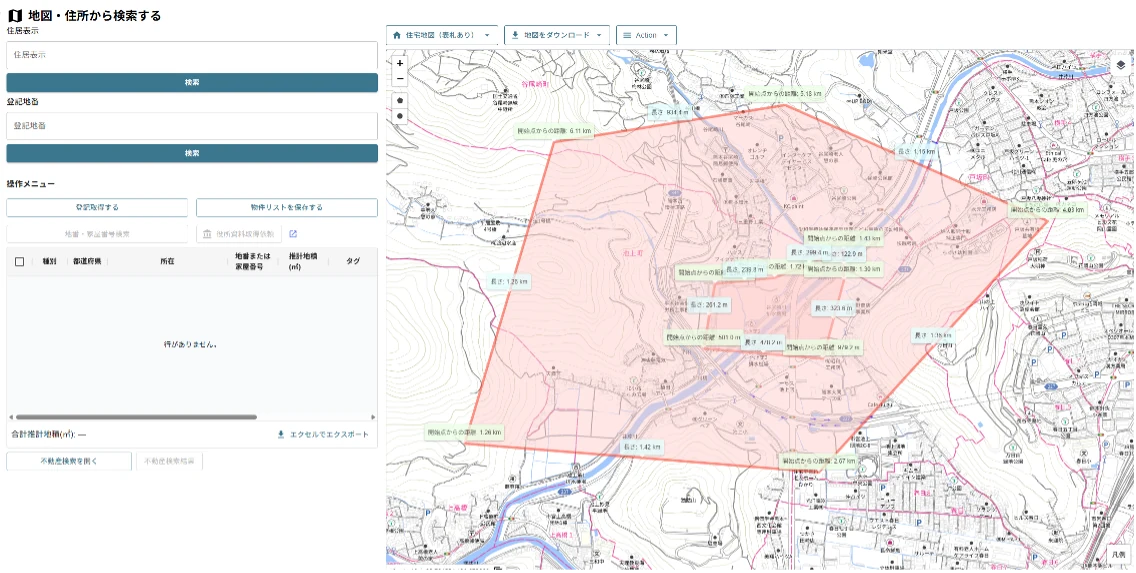
Task: Click the 2.07 km distance label on map
Action: [819, 460]
